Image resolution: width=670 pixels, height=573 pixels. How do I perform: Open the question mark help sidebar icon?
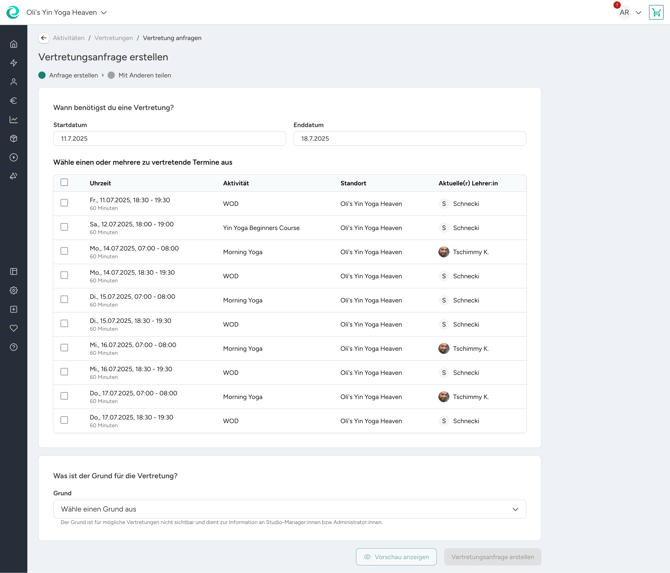coord(13,347)
